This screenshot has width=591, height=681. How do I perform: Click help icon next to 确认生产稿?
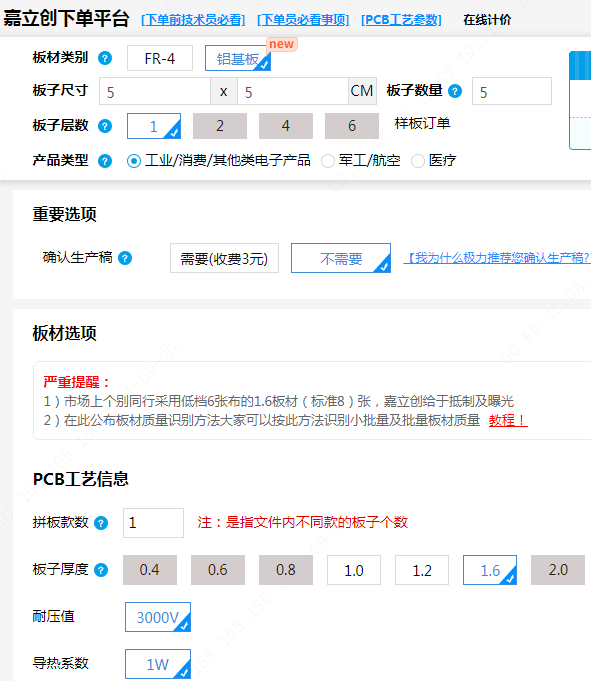coord(125,258)
